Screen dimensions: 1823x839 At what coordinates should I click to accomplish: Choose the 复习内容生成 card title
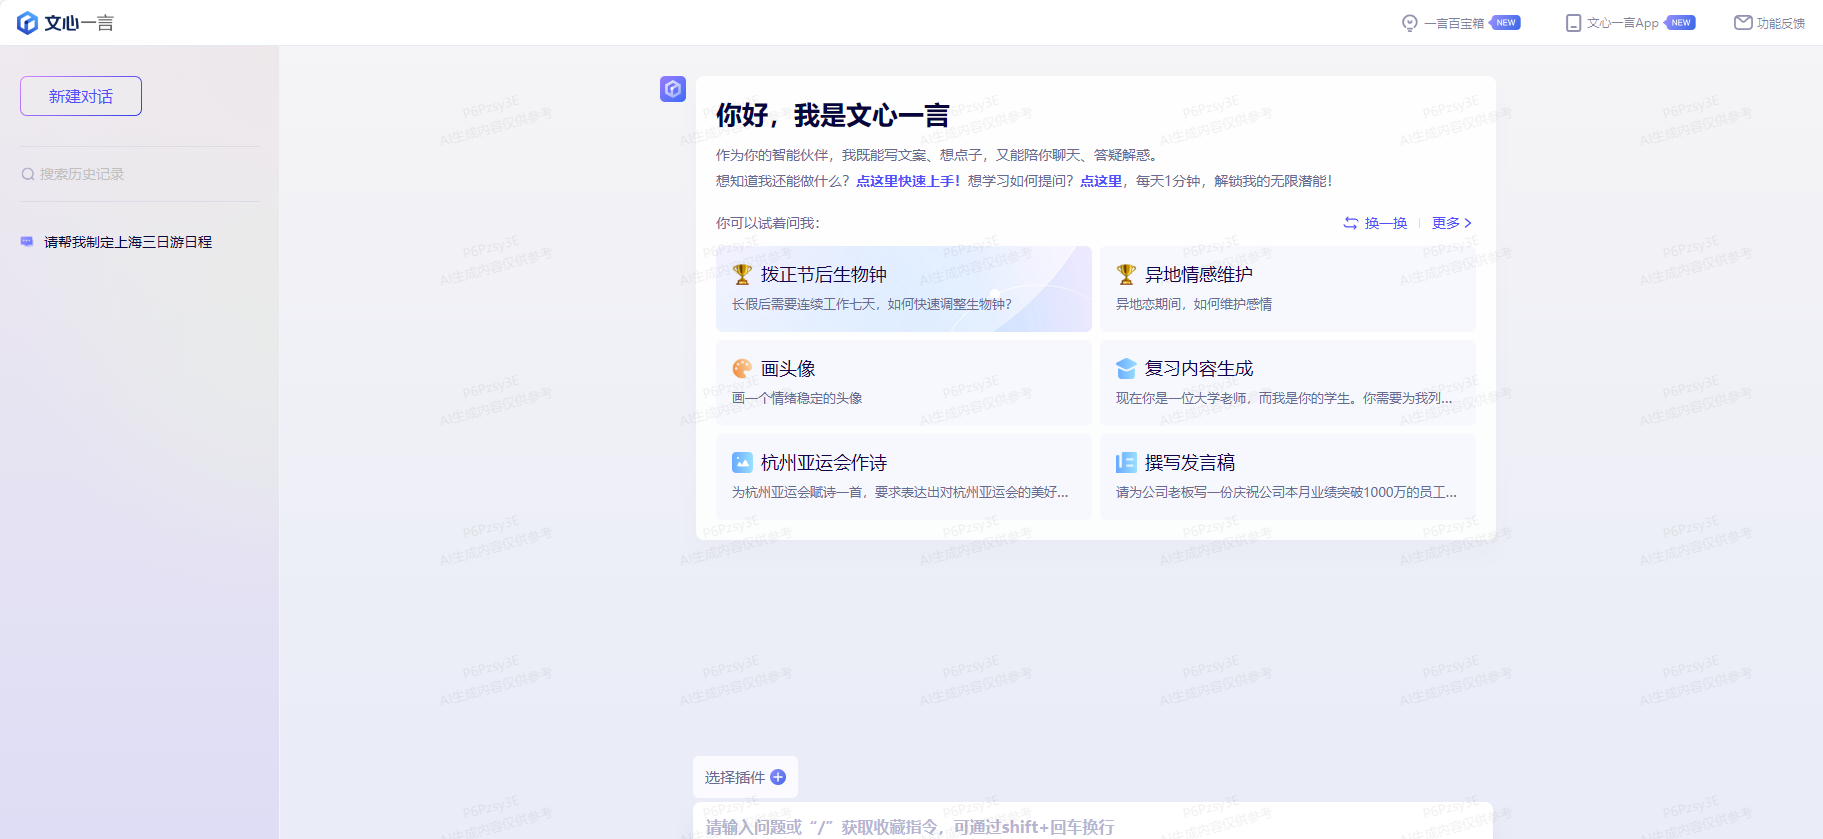tap(1199, 368)
